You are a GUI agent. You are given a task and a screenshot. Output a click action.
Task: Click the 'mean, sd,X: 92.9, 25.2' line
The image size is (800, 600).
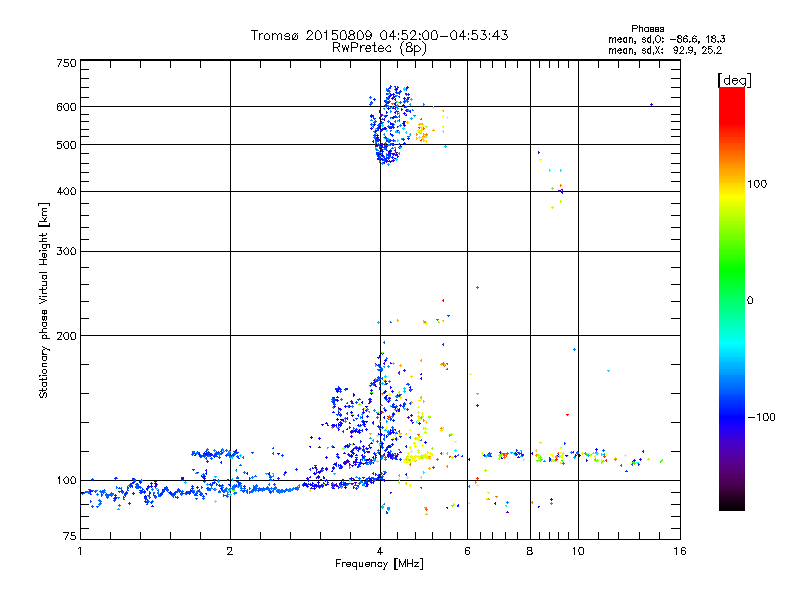665,50
